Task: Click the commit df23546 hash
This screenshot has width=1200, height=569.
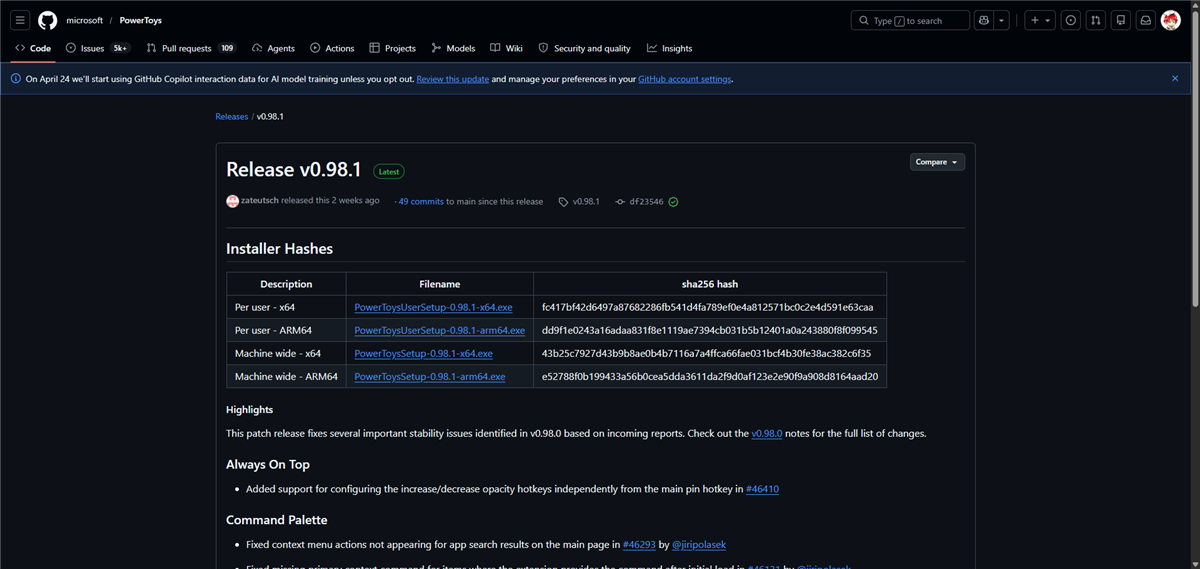Action: [x=646, y=202]
